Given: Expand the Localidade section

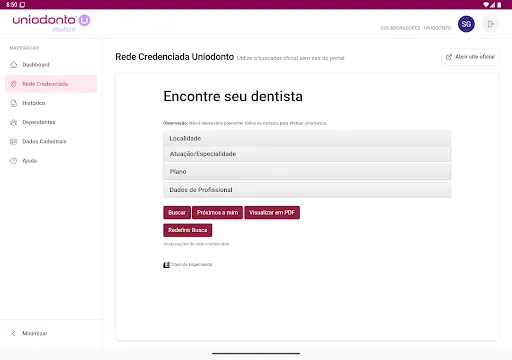Looking at the screenshot, I should point(307,138).
